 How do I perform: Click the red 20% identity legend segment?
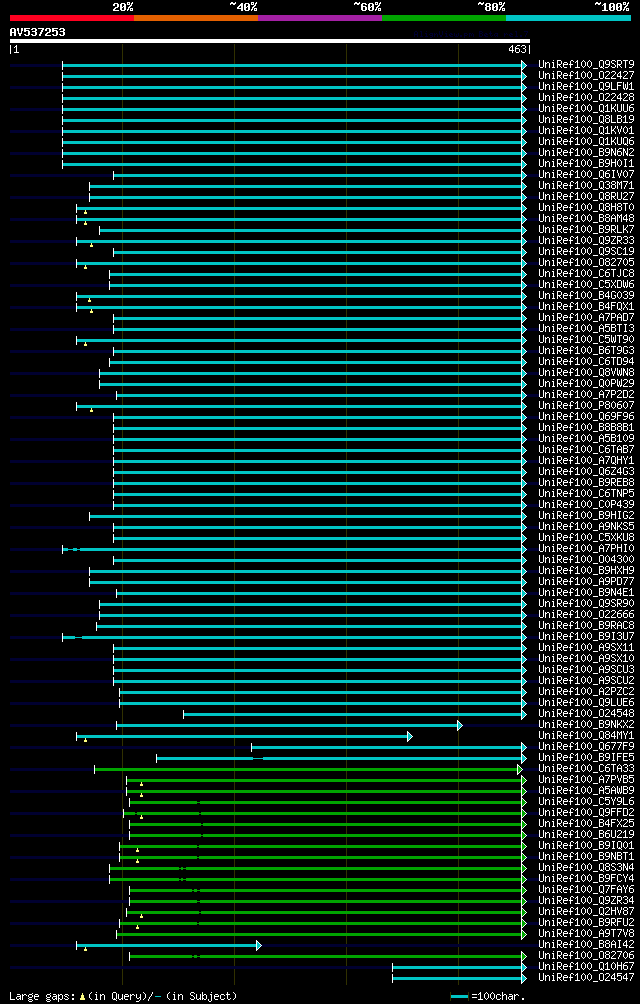tap(72, 18)
